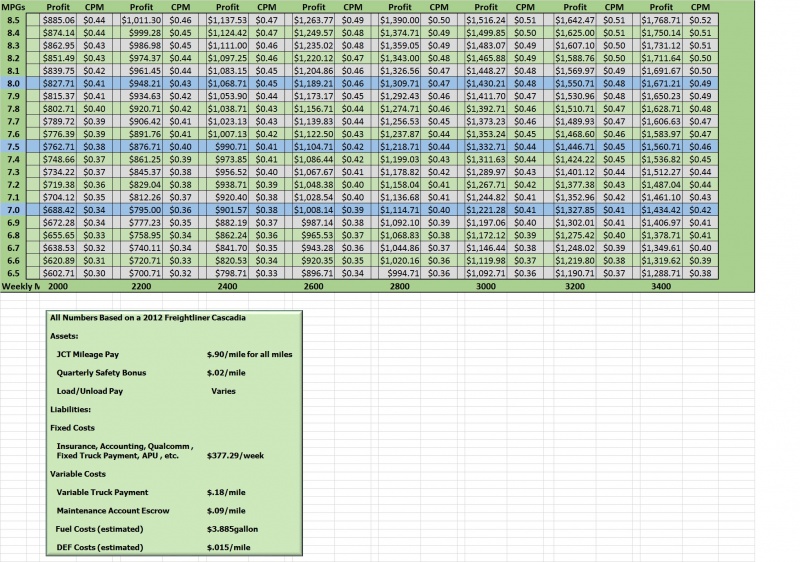Select profit cell $994.71
This screenshot has height=562, width=800.
(x=400, y=273)
